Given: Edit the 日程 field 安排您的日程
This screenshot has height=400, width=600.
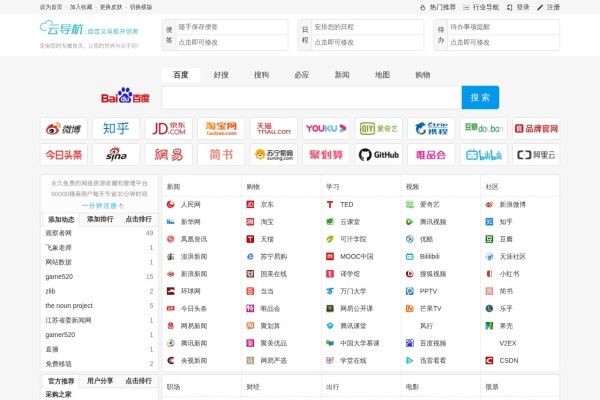Looking at the screenshot, I should pyautogui.click(x=368, y=27).
